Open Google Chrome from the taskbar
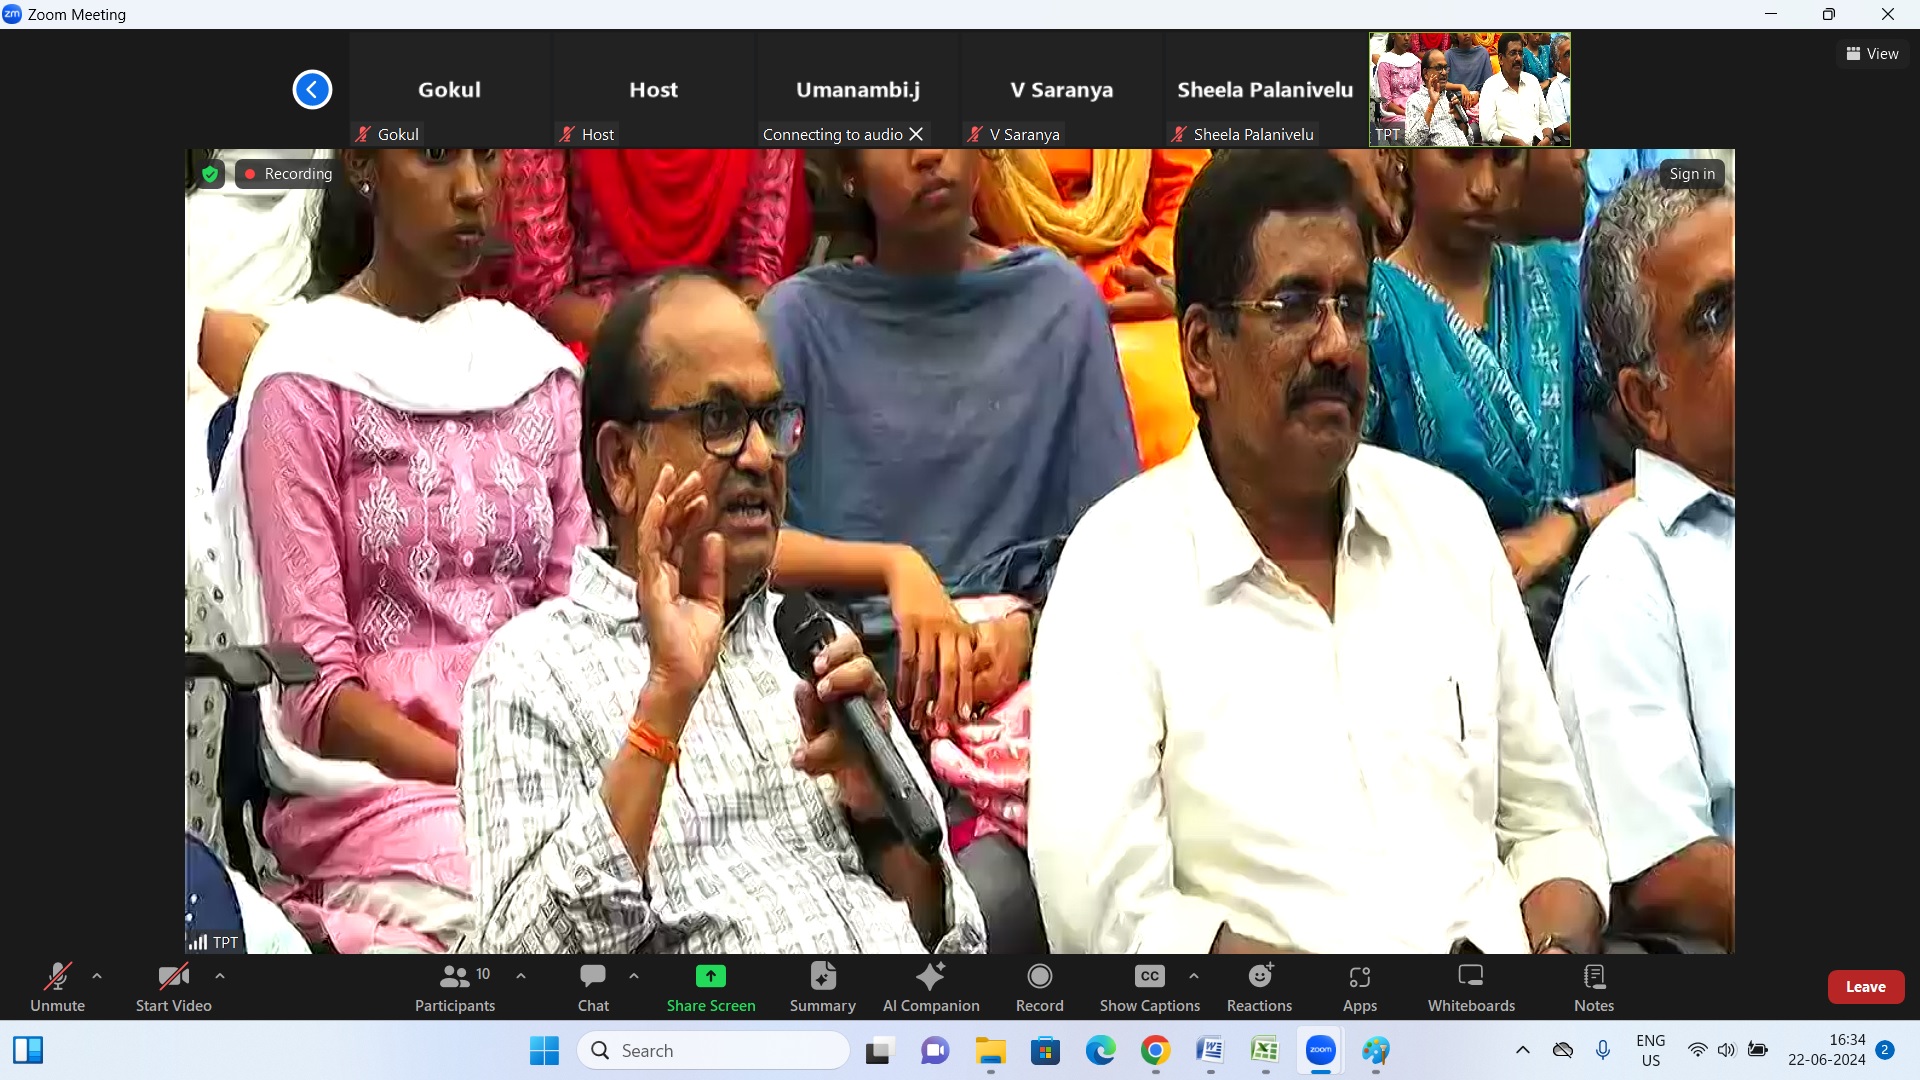 click(x=1155, y=1051)
